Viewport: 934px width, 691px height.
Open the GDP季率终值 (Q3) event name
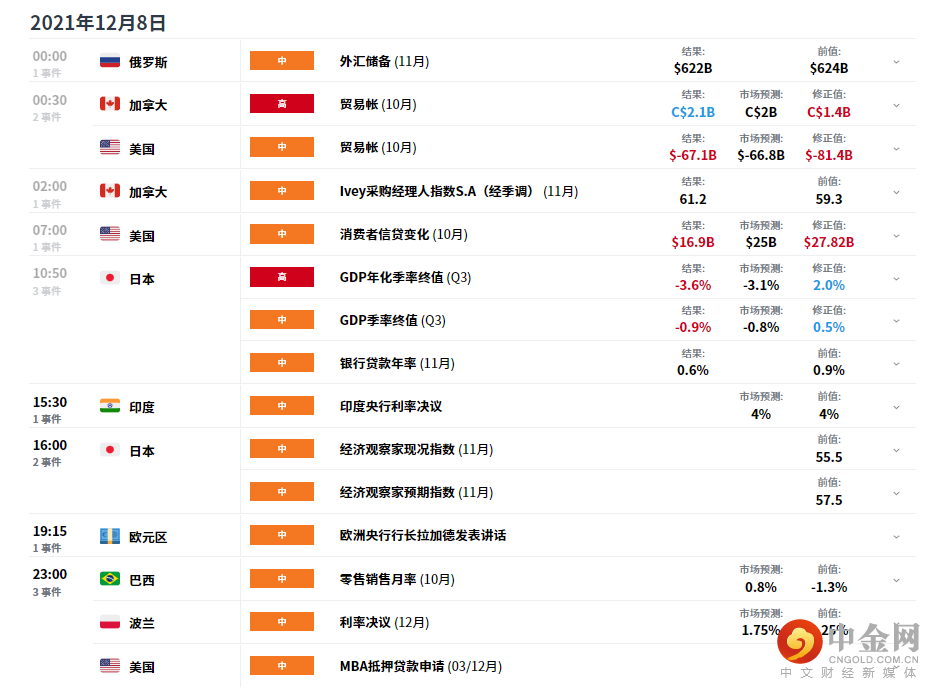pyautogui.click(x=393, y=320)
